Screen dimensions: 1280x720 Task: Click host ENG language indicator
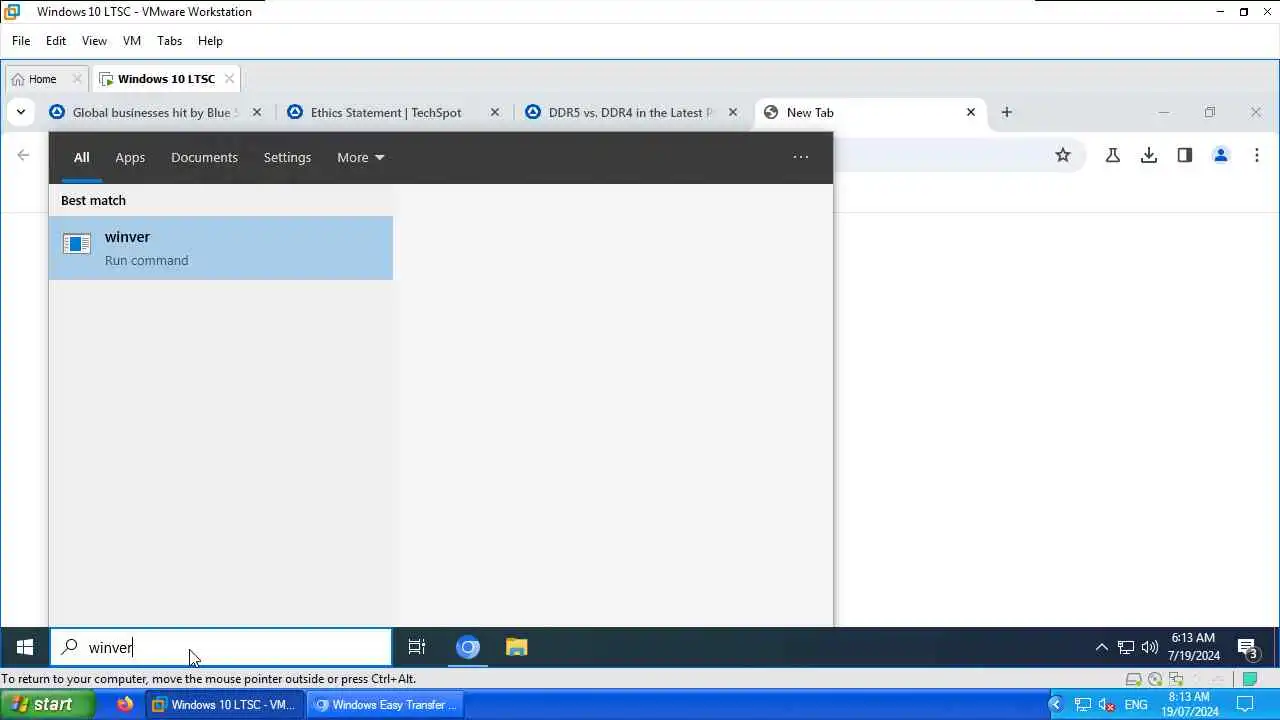[x=1136, y=705]
